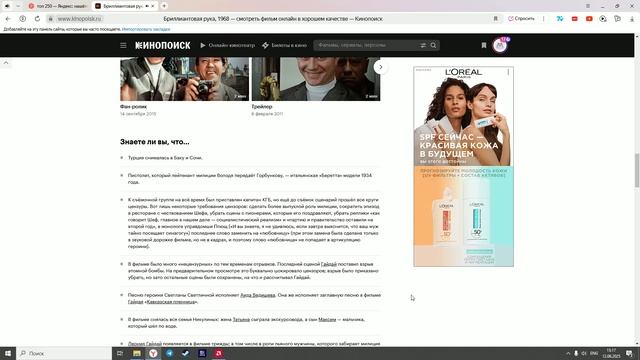
Task: Type in Фильмы, сериалы, персоны search box
Action: click(366, 45)
